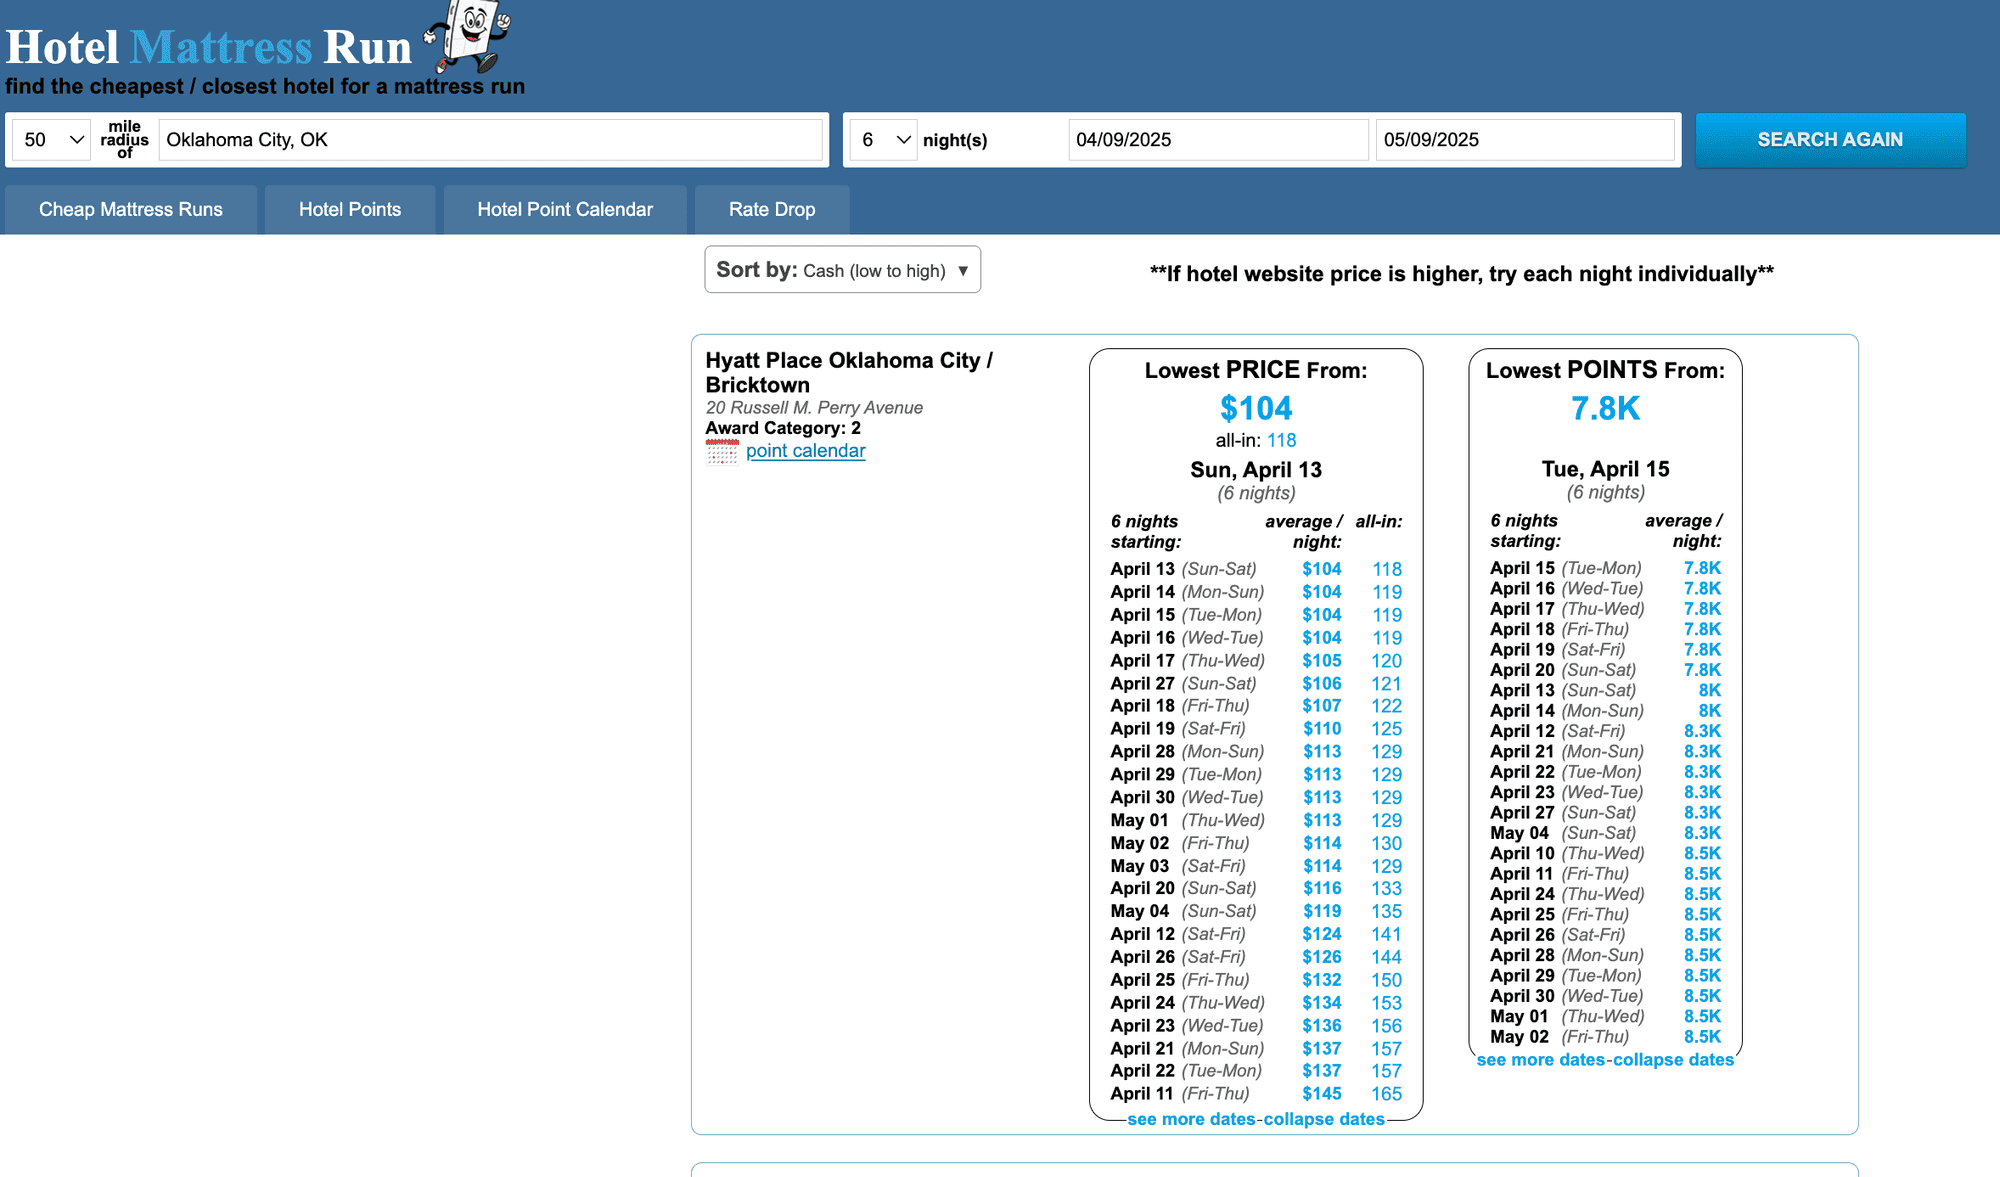Click the Tue, April 15 date heading
2000x1177 pixels.
point(1605,469)
